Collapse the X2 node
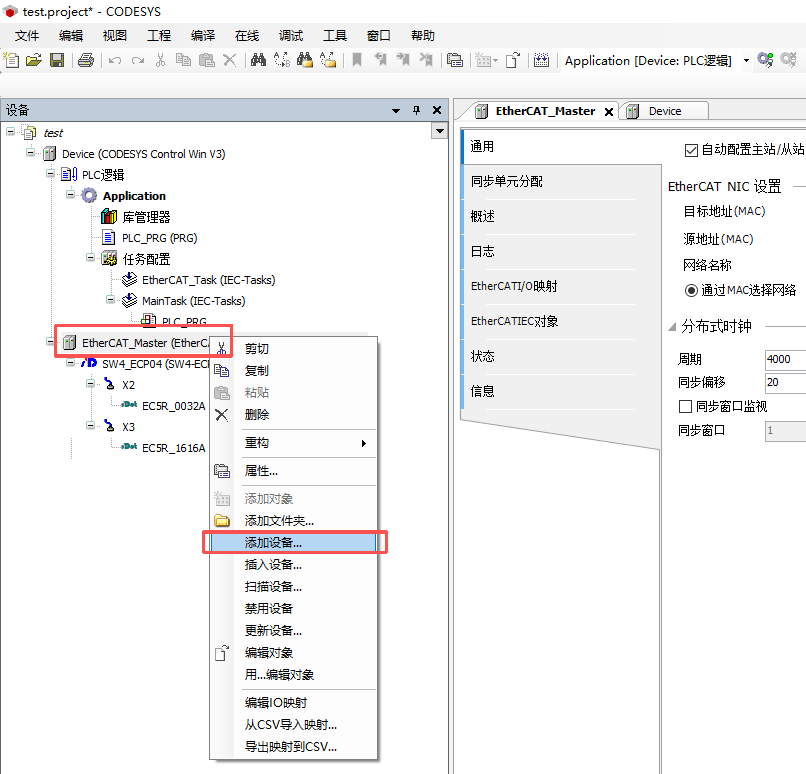806x774 pixels. [x=90, y=383]
